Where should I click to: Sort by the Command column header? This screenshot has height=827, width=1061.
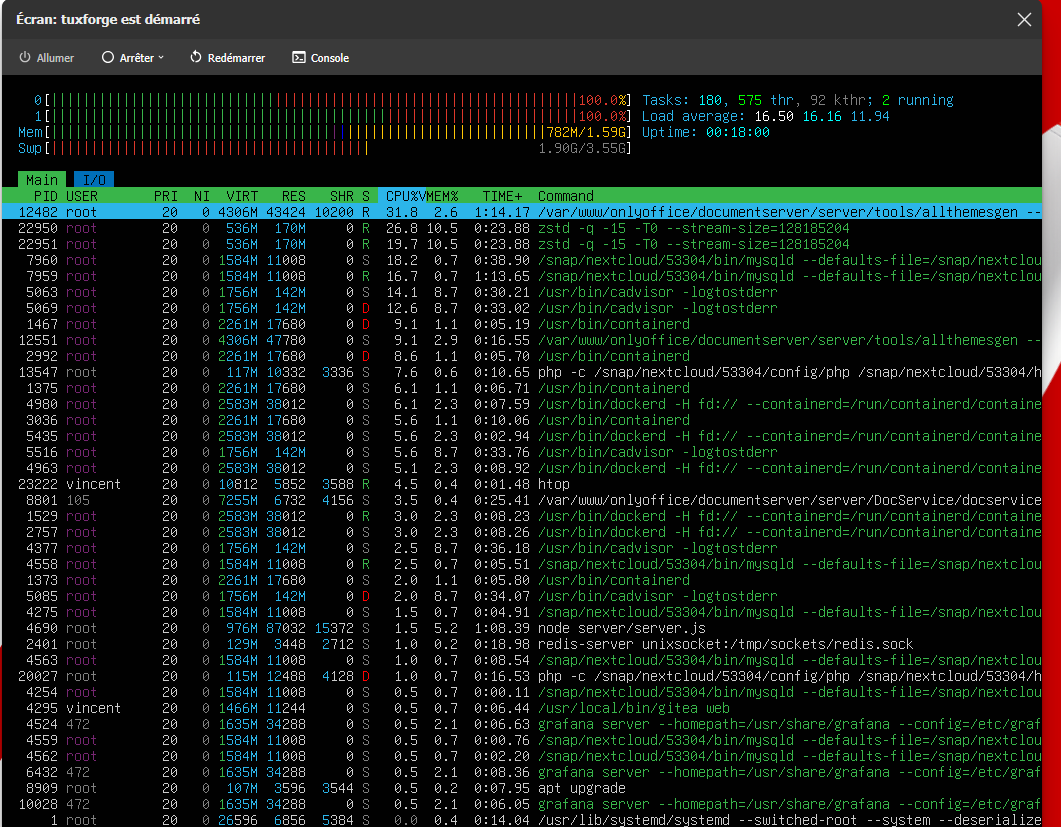coord(566,196)
